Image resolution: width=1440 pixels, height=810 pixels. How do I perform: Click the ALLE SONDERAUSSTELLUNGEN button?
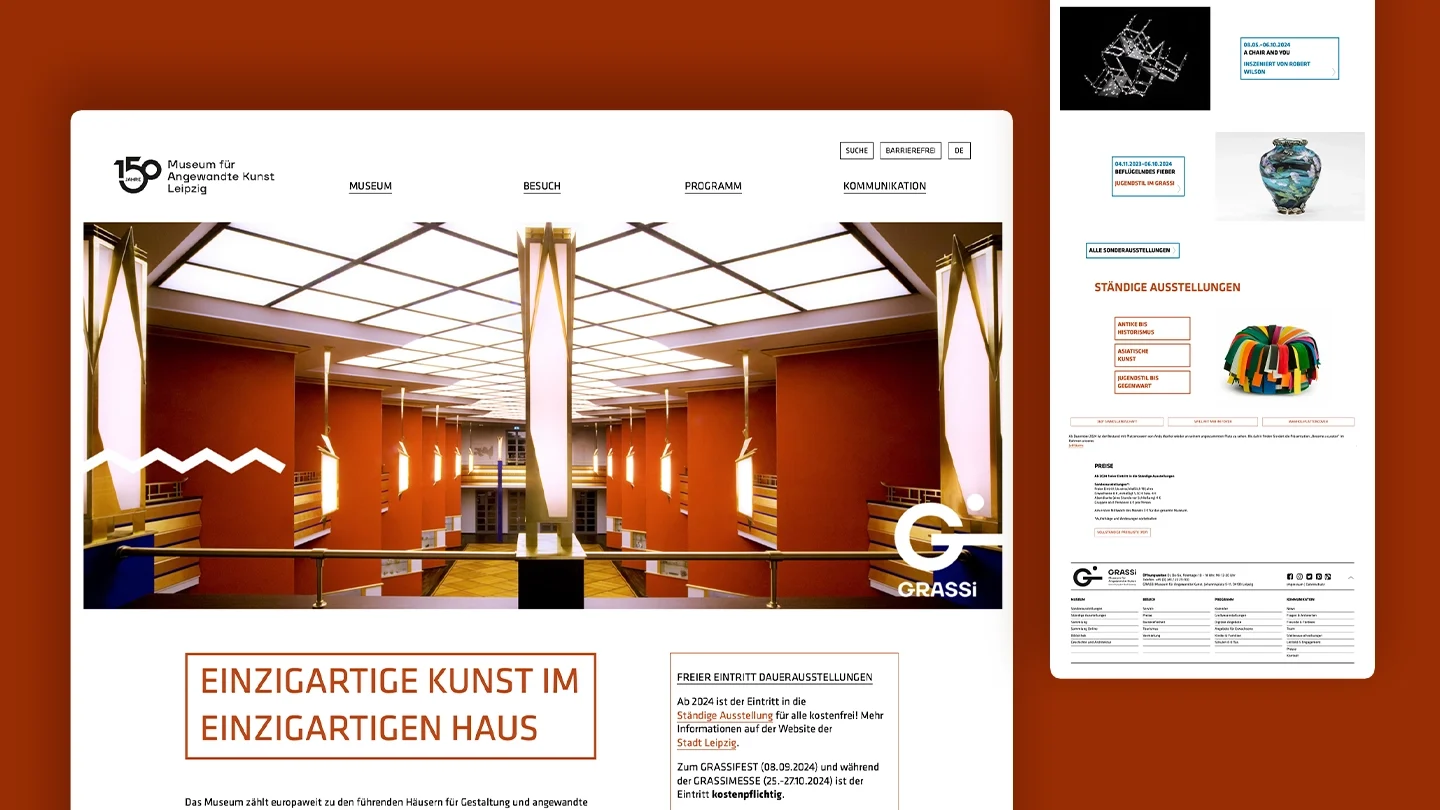tap(1133, 250)
